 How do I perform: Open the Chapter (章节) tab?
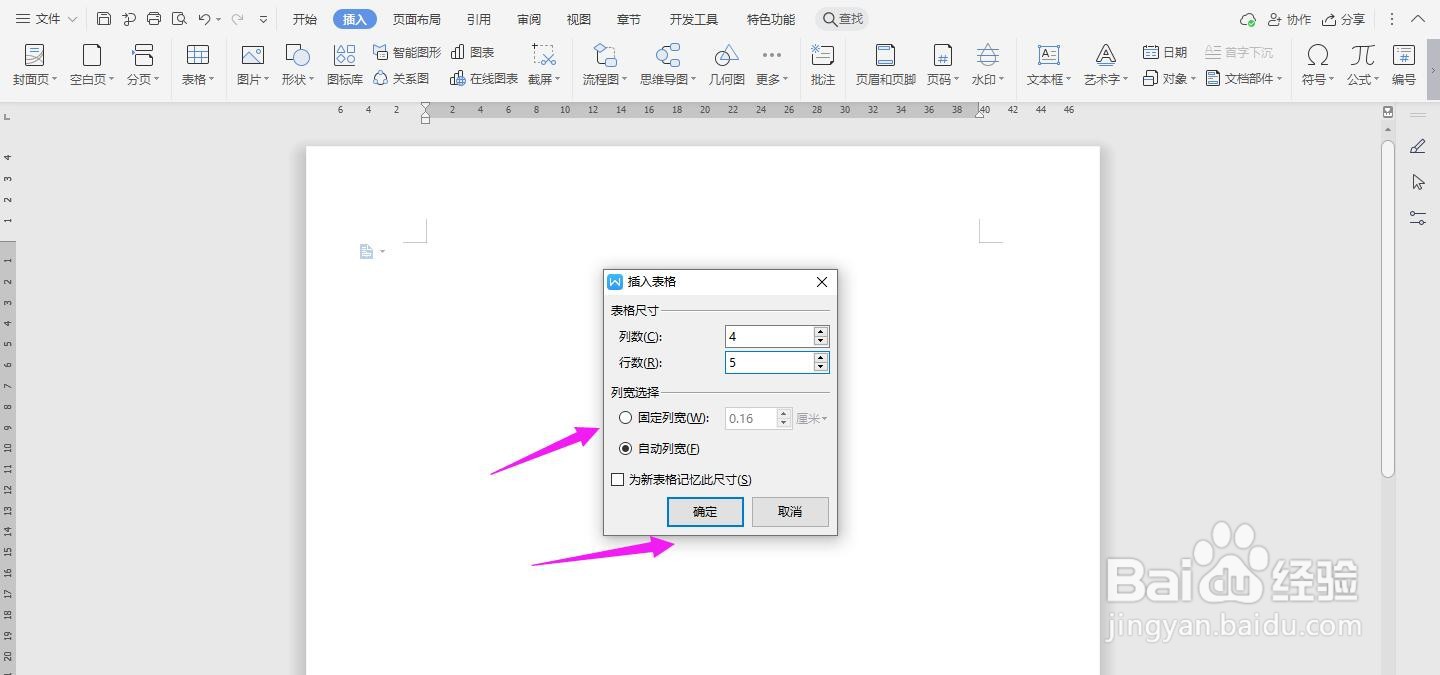[x=629, y=19]
